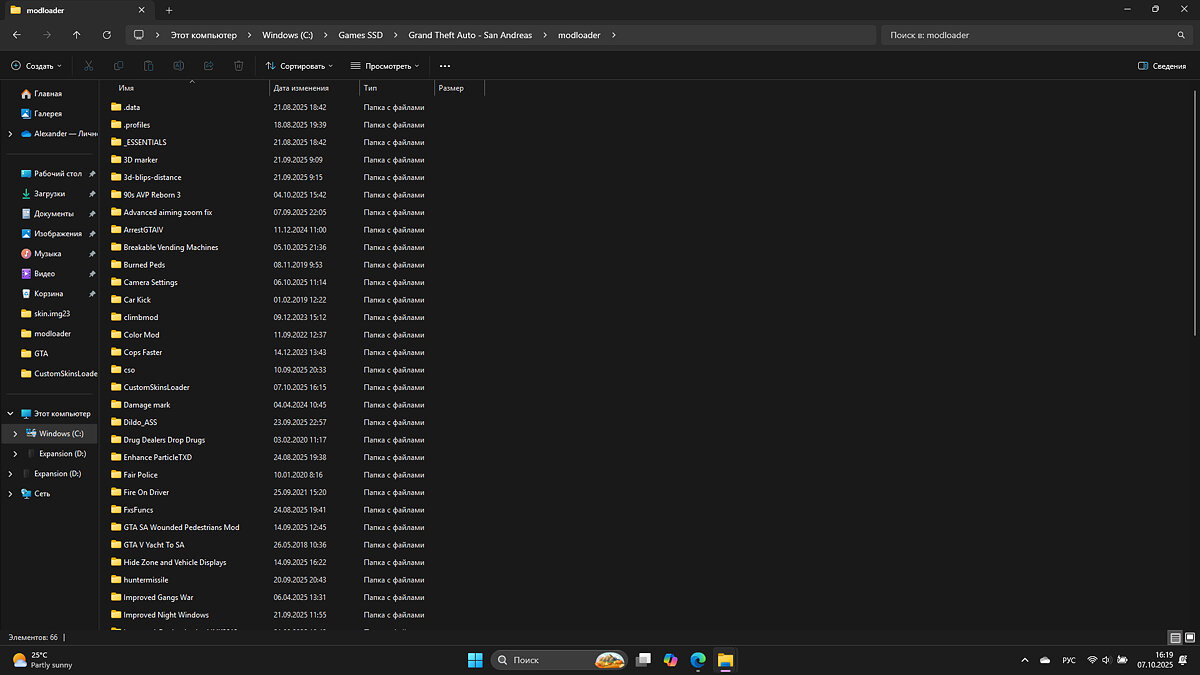
Task: Open Галерея in the sidebar
Action: pos(47,114)
